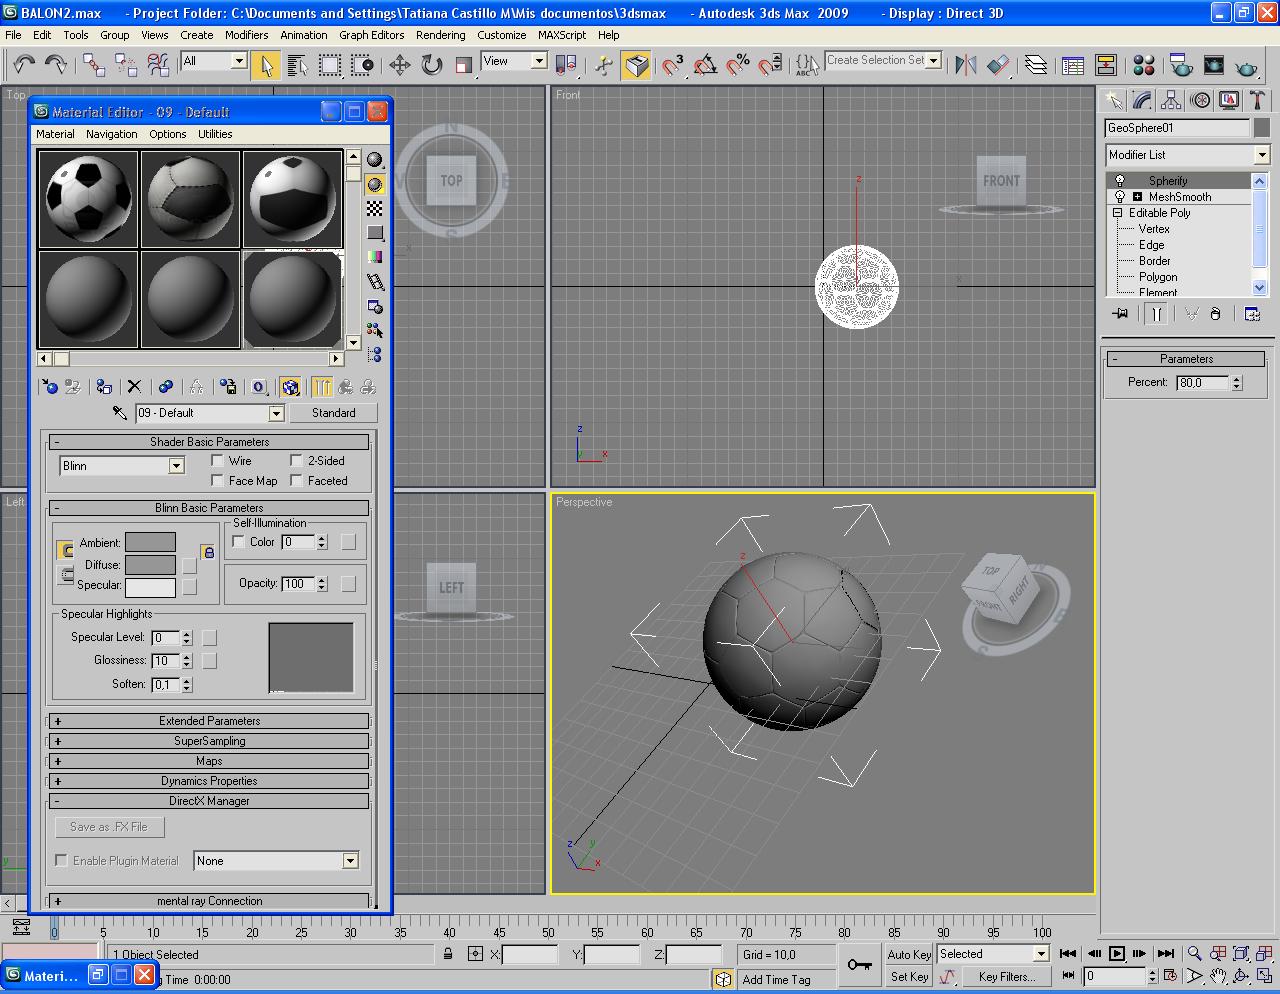Image resolution: width=1280 pixels, height=994 pixels.
Task: Click the Standard material type button
Action: click(x=333, y=413)
